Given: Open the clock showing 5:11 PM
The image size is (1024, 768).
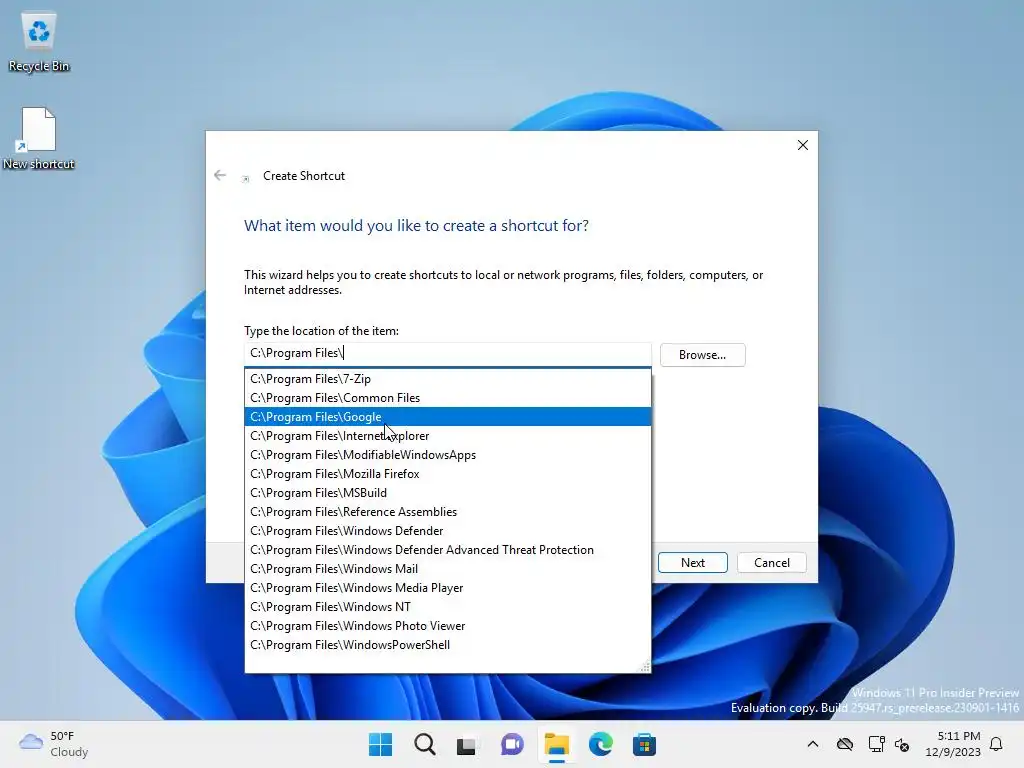Looking at the screenshot, I should (953, 744).
